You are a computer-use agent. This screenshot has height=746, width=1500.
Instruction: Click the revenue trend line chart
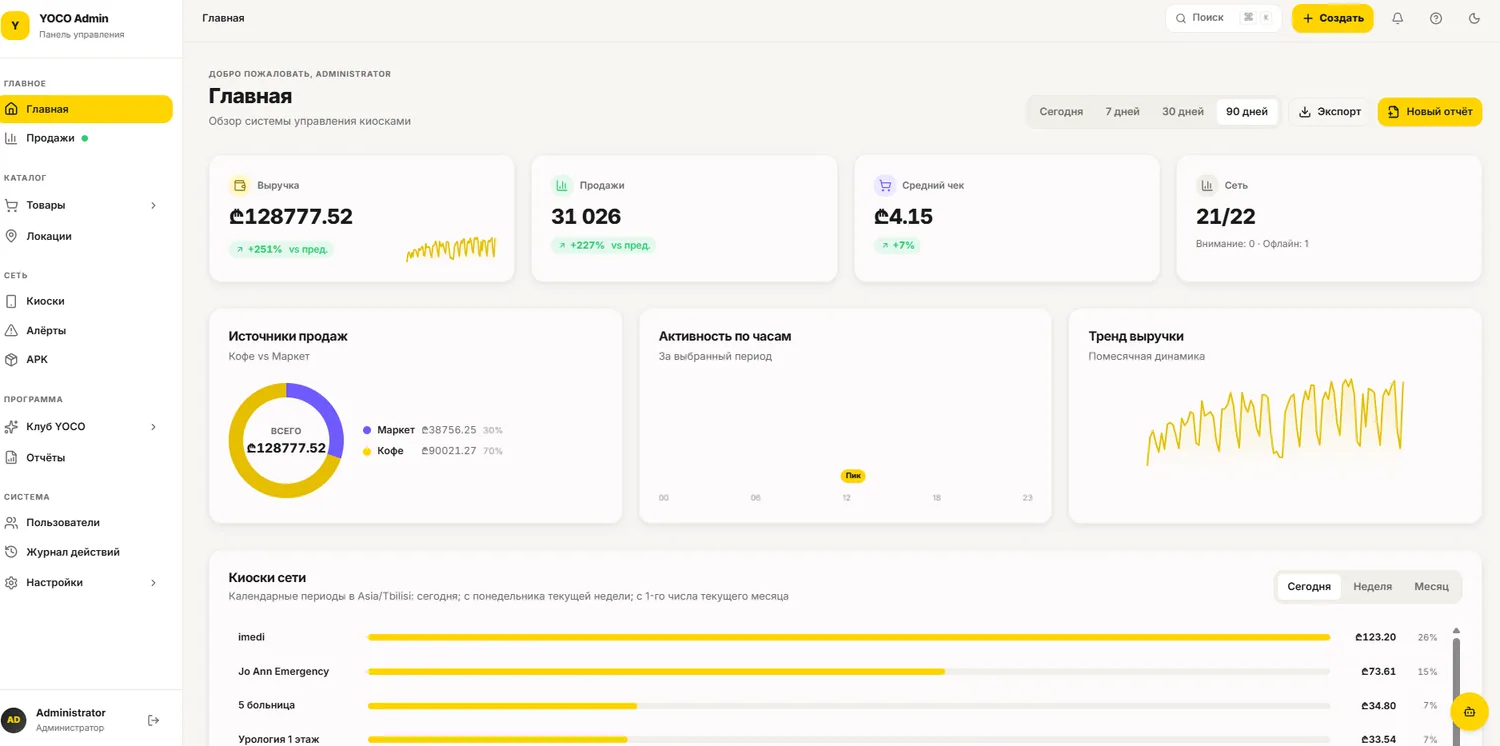point(1275,422)
